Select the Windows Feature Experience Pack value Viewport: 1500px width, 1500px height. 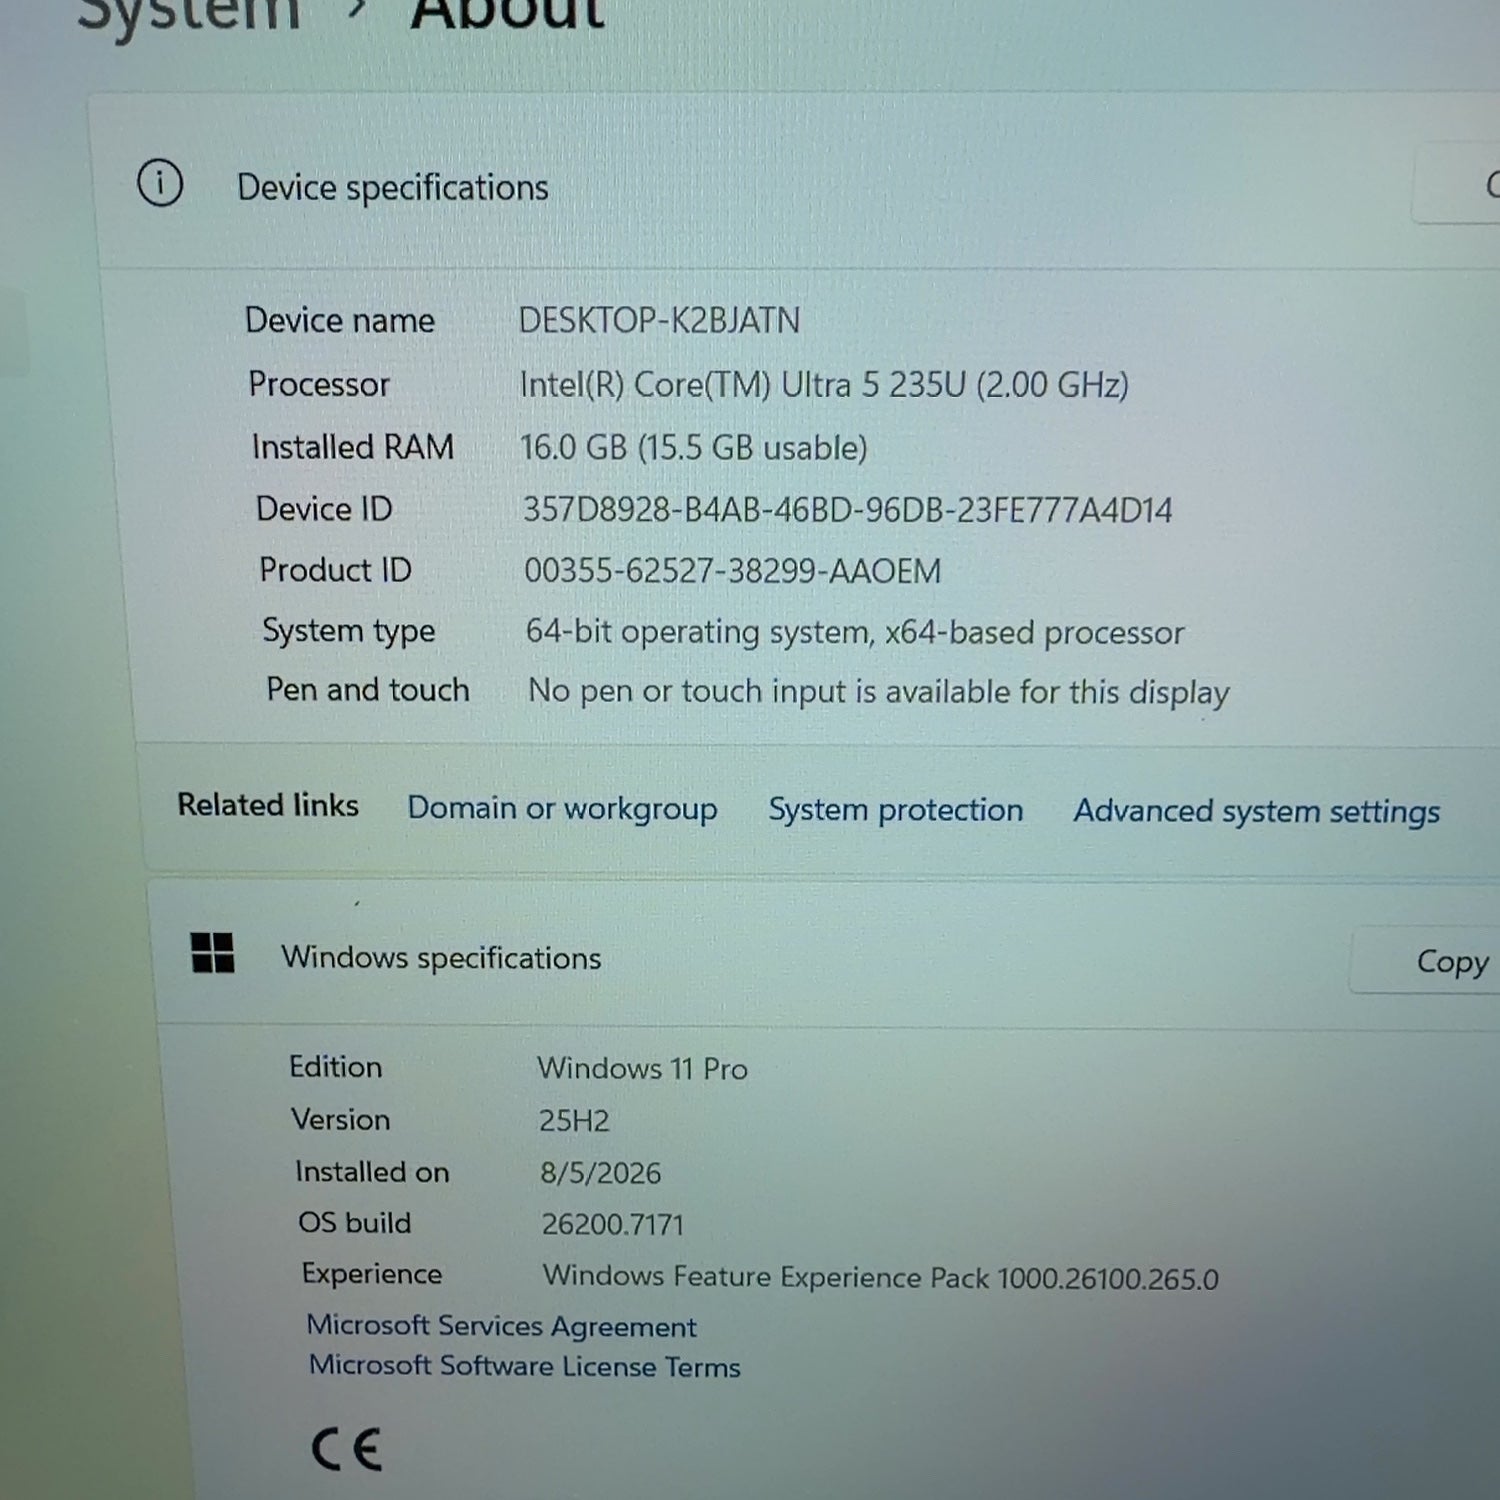(x=880, y=1277)
